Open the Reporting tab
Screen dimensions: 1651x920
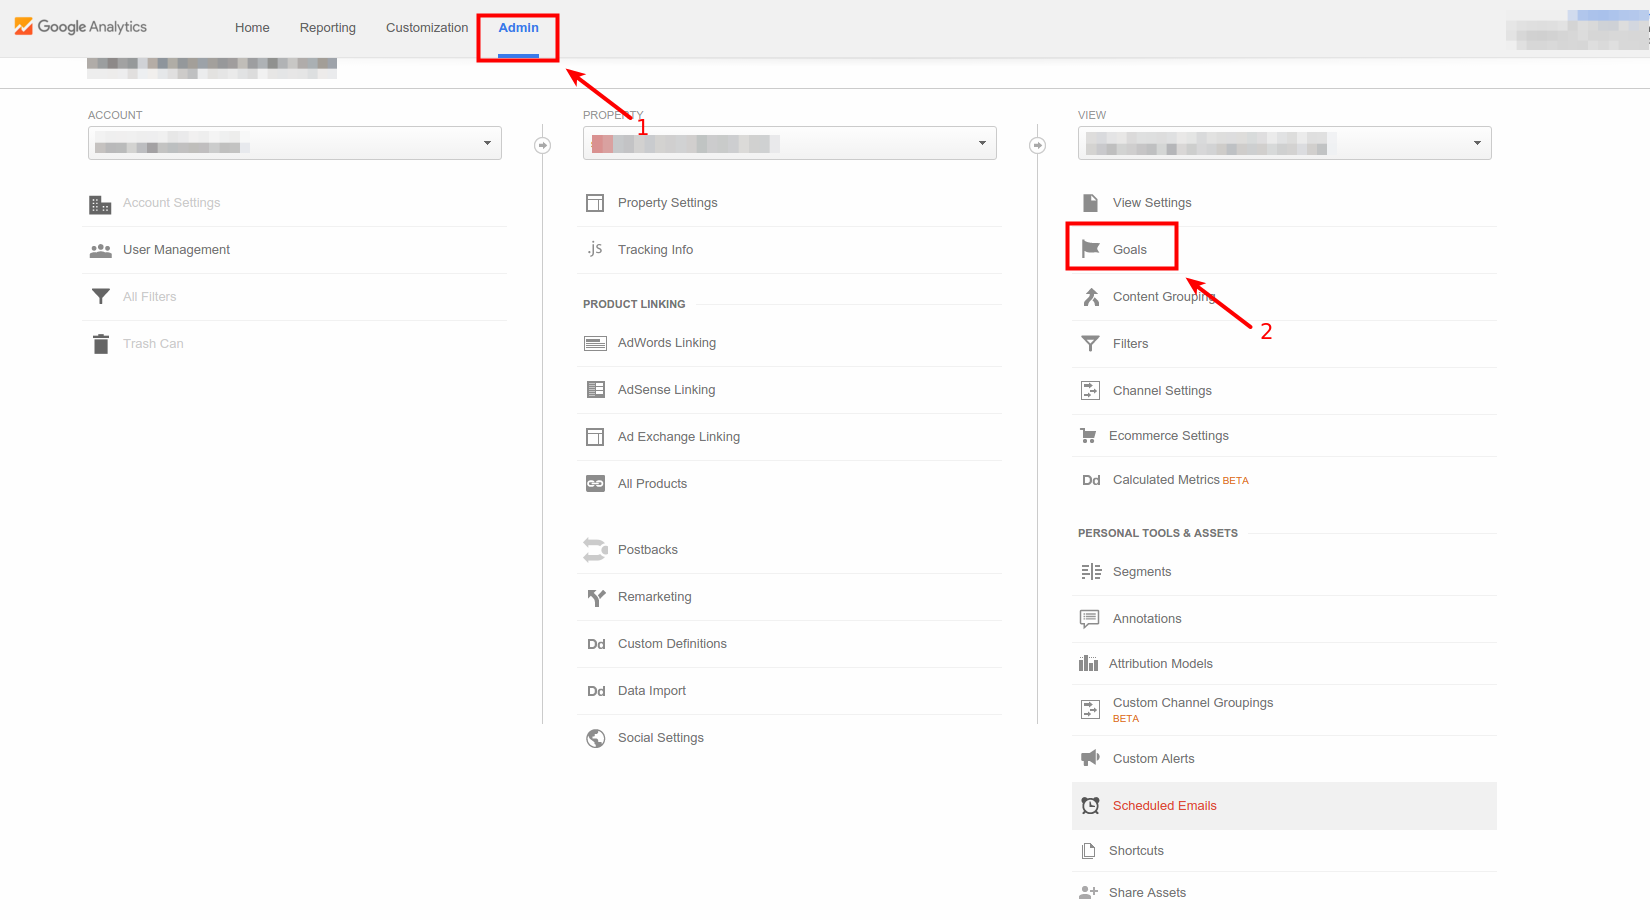click(328, 28)
